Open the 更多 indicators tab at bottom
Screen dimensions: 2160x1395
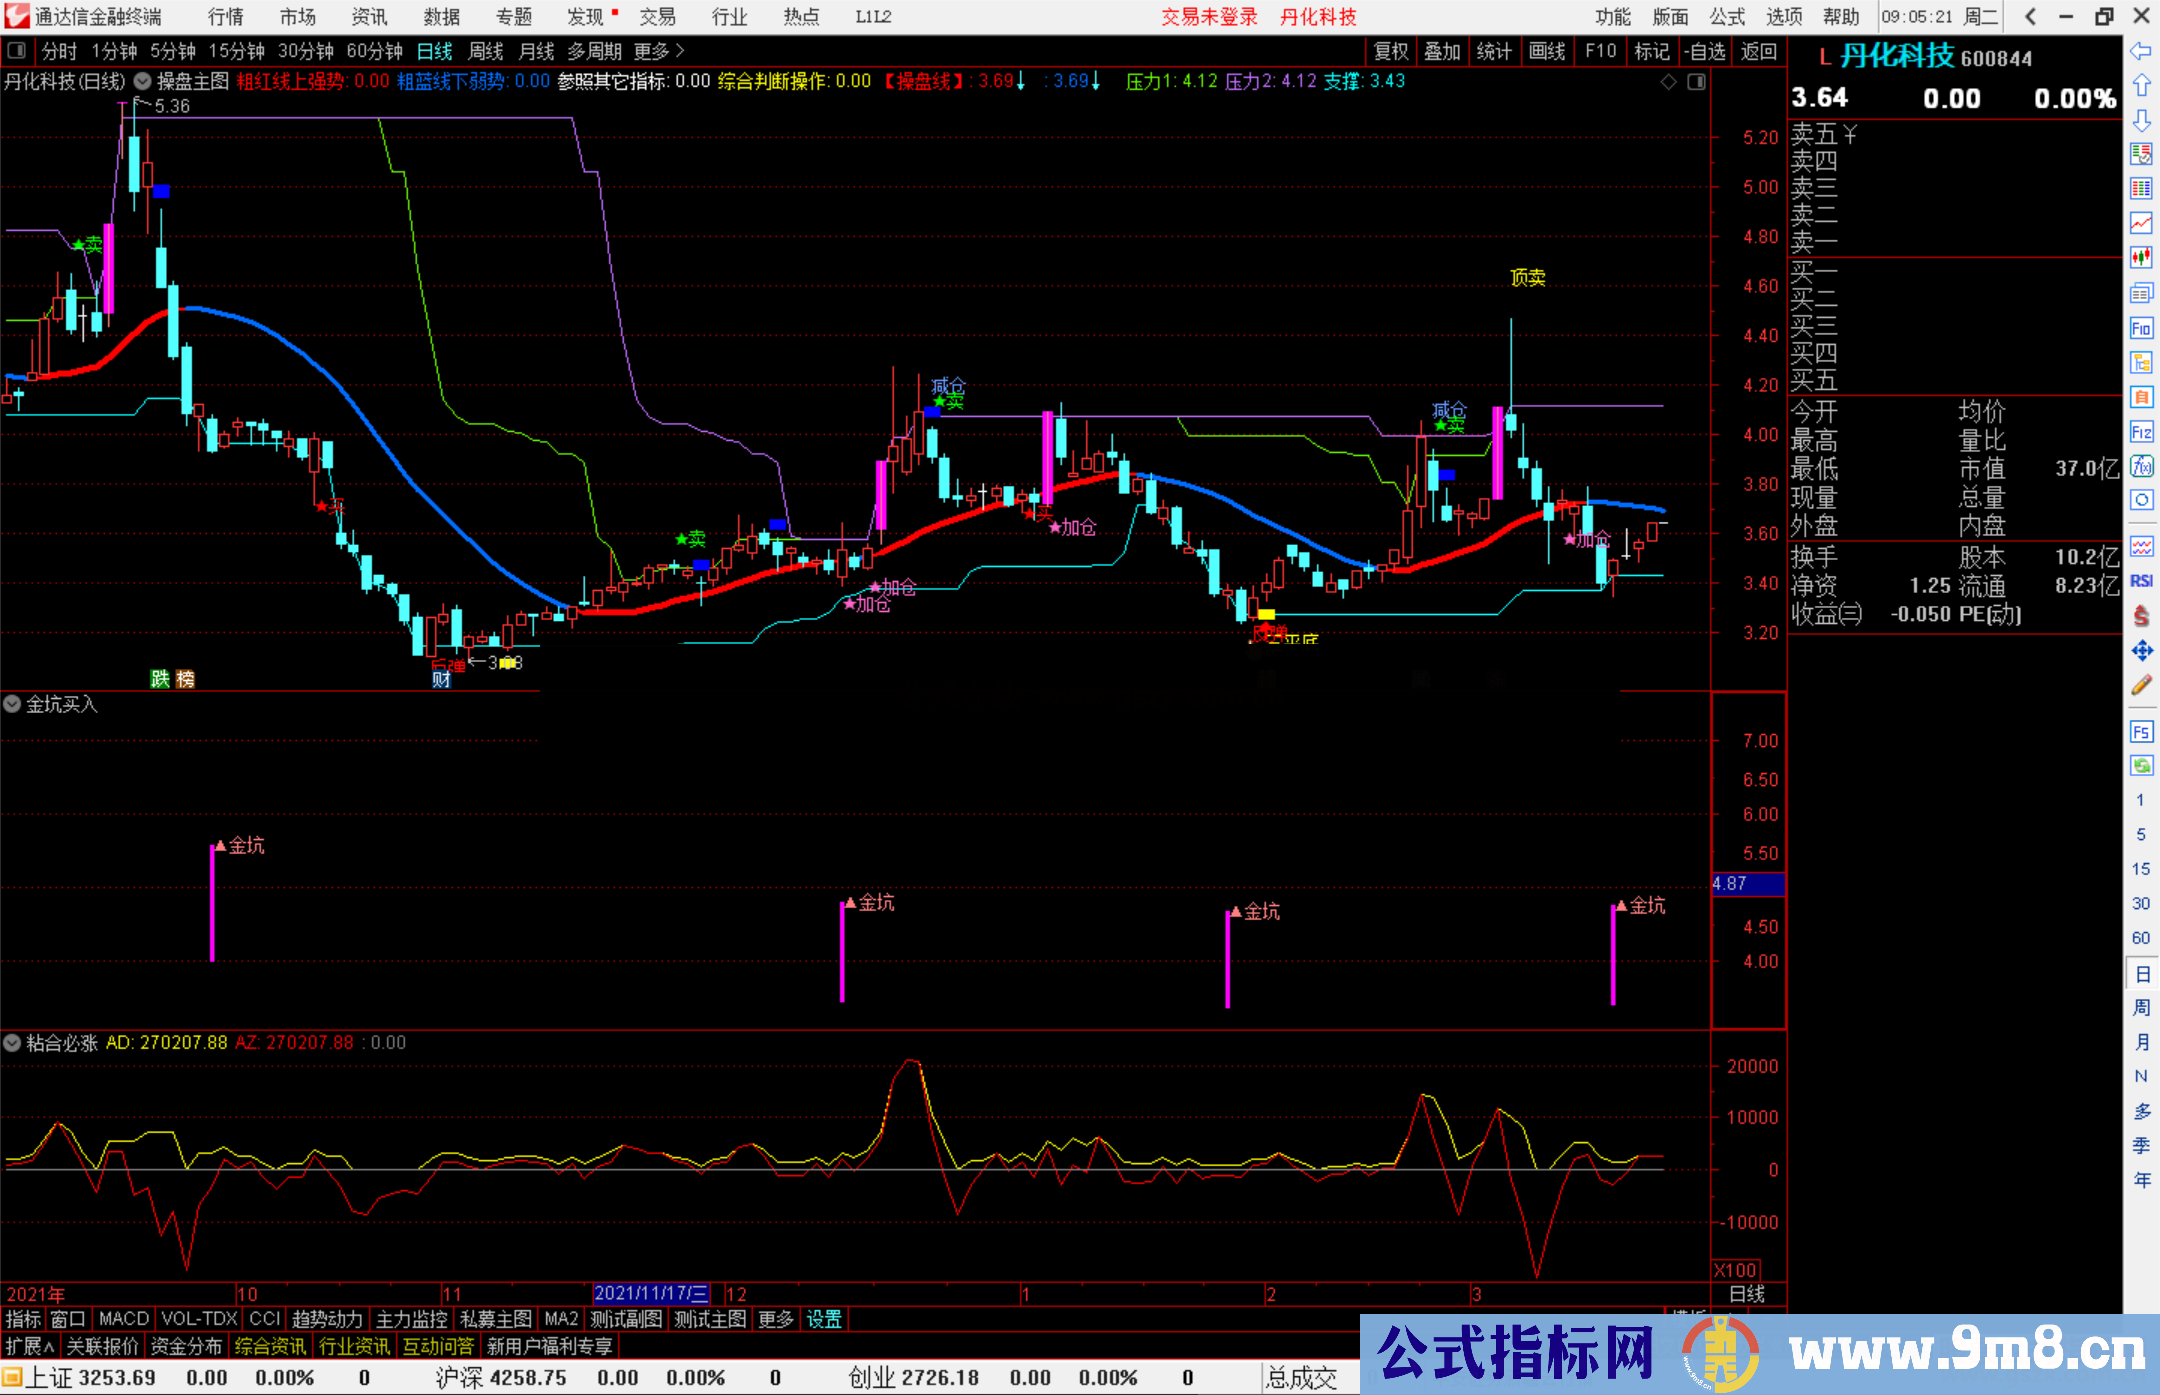tap(775, 1319)
